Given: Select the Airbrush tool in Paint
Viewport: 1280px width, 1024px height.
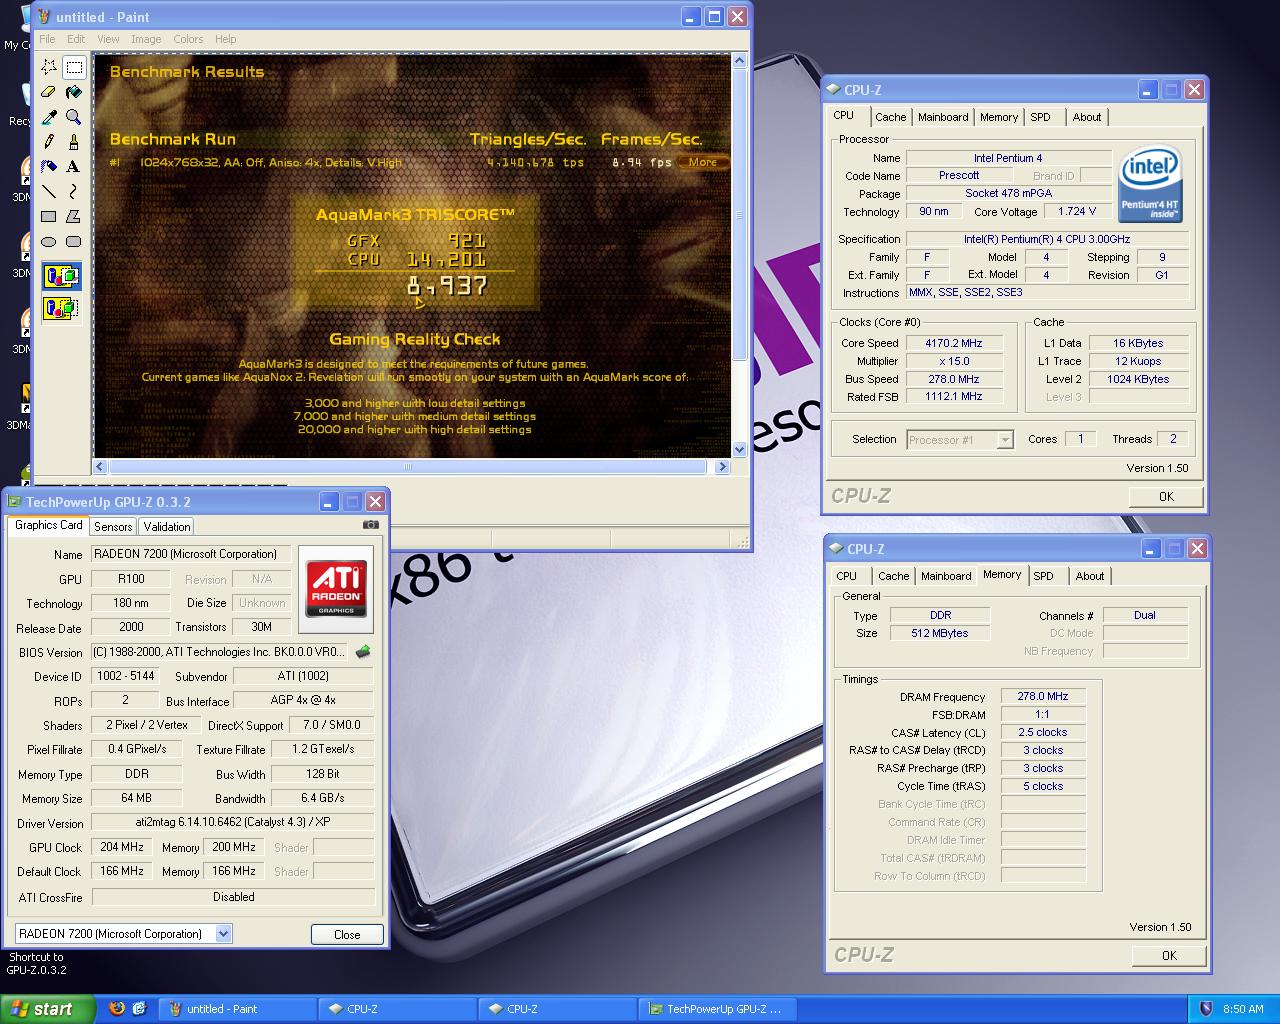Looking at the screenshot, I should click(49, 166).
